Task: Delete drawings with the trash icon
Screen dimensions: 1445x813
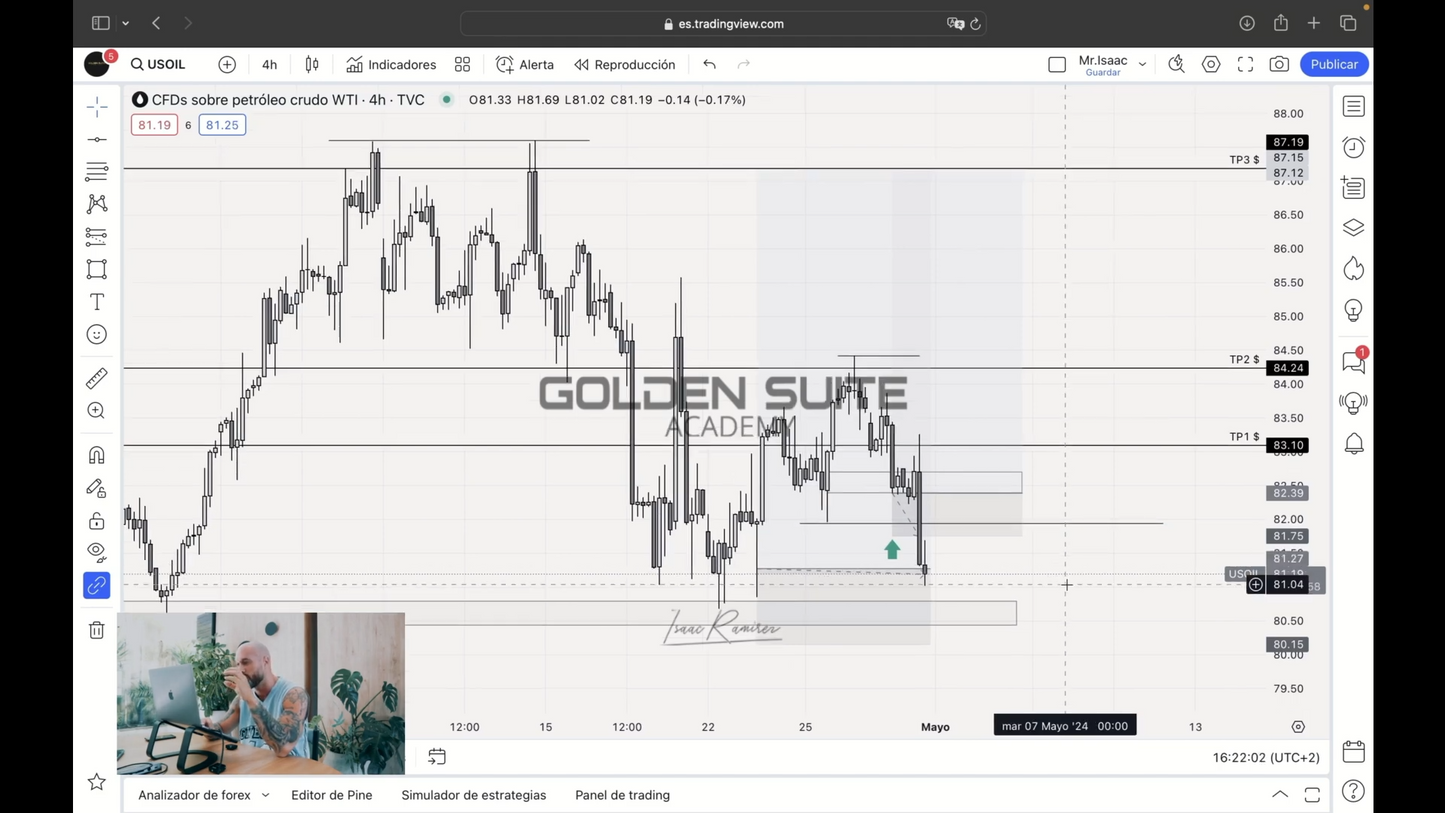Action: point(96,629)
